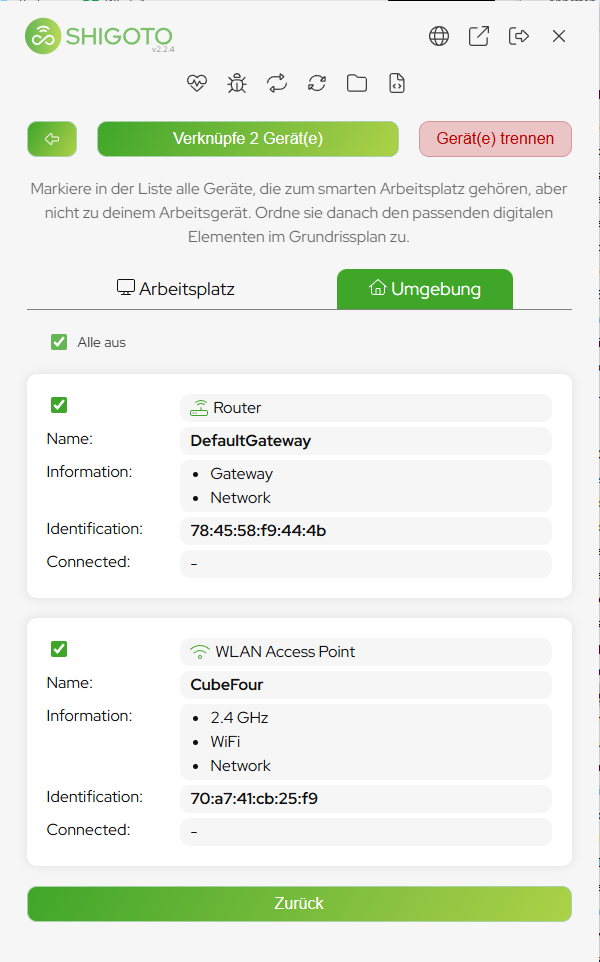Close the Shigoto panel with X

[559, 36]
